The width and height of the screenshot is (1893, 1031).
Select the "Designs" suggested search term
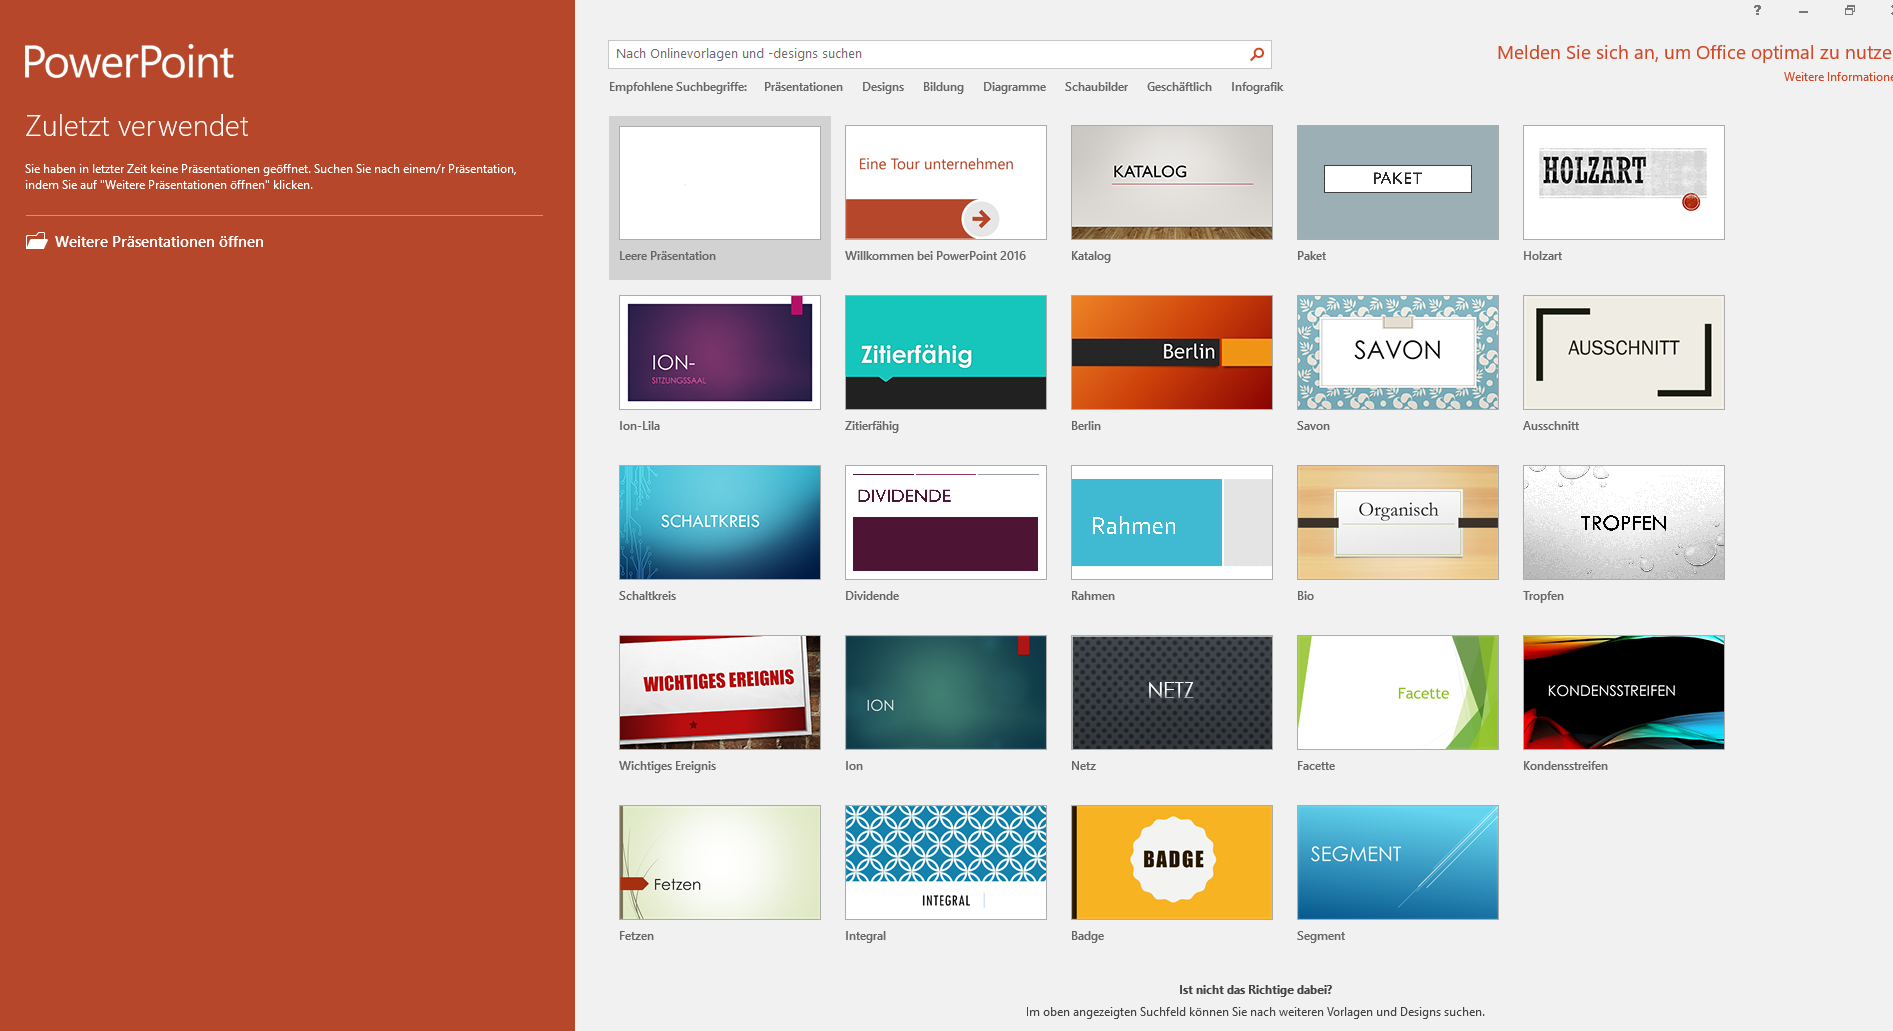[x=882, y=87]
